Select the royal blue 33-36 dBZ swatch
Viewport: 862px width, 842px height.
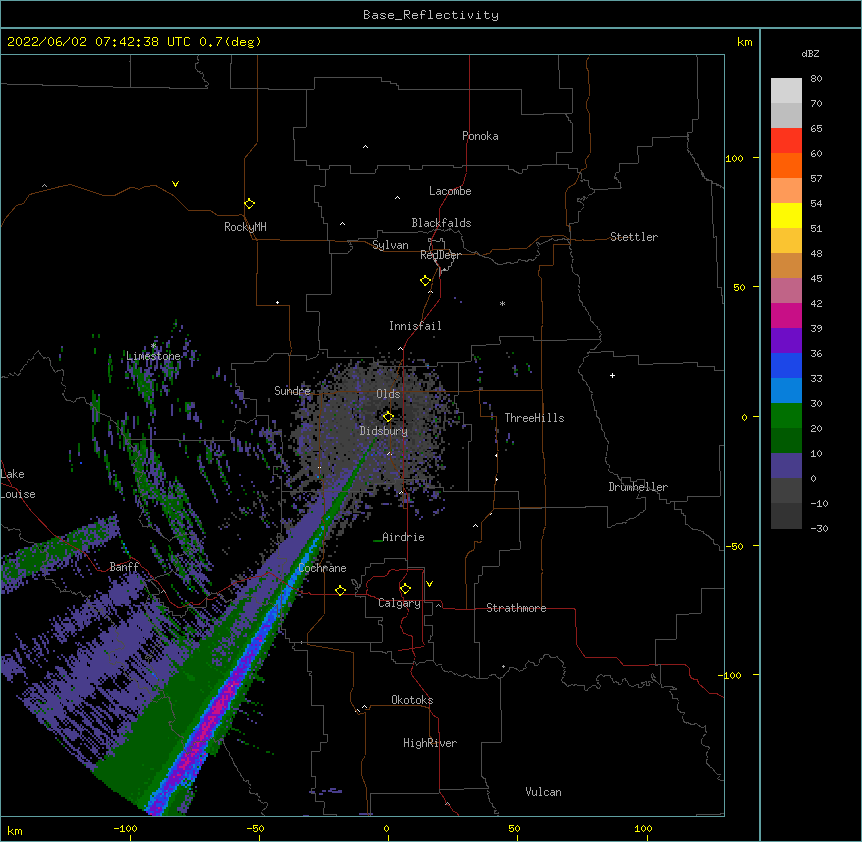(786, 365)
